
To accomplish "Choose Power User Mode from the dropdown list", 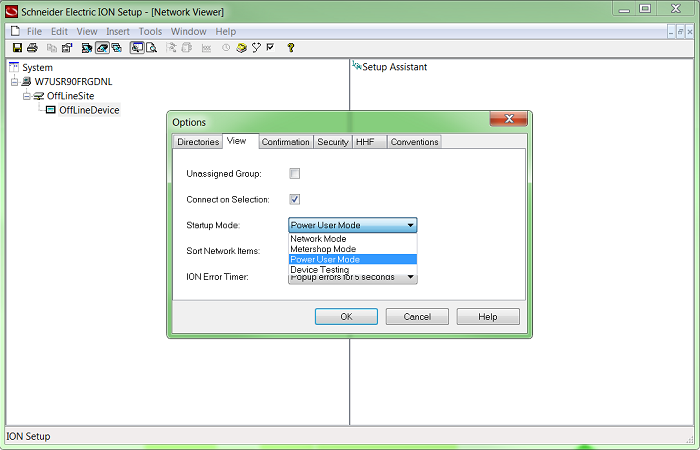I will coord(353,259).
